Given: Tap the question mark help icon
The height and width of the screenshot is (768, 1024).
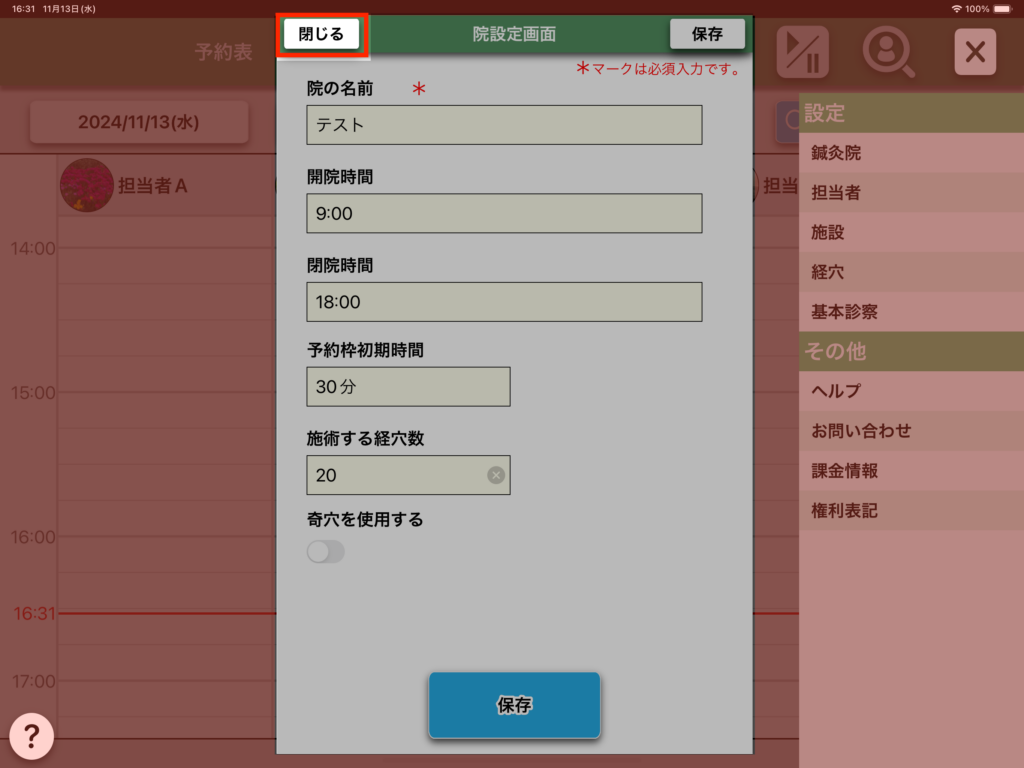Looking at the screenshot, I should pyautogui.click(x=31, y=737).
